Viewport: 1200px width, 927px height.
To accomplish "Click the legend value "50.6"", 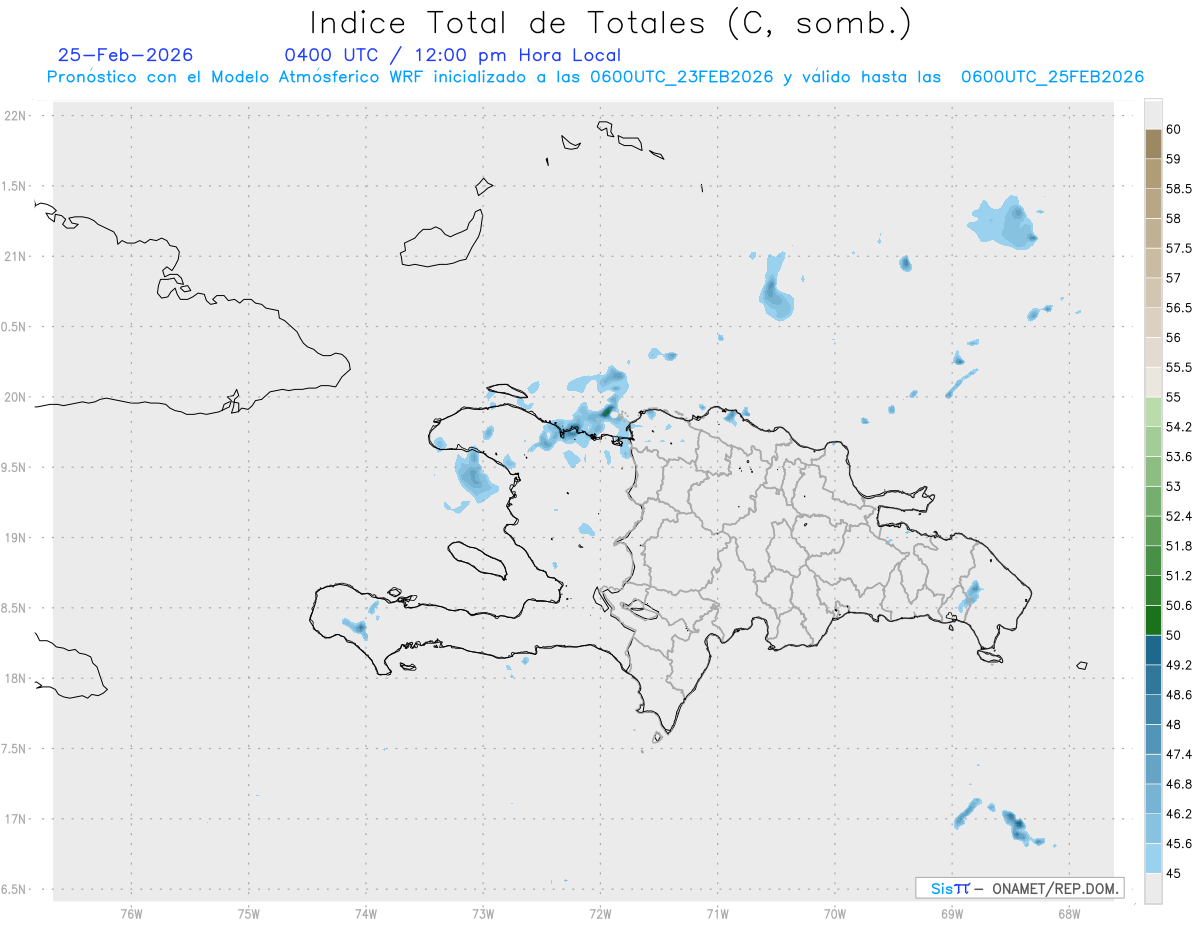I will [1179, 606].
